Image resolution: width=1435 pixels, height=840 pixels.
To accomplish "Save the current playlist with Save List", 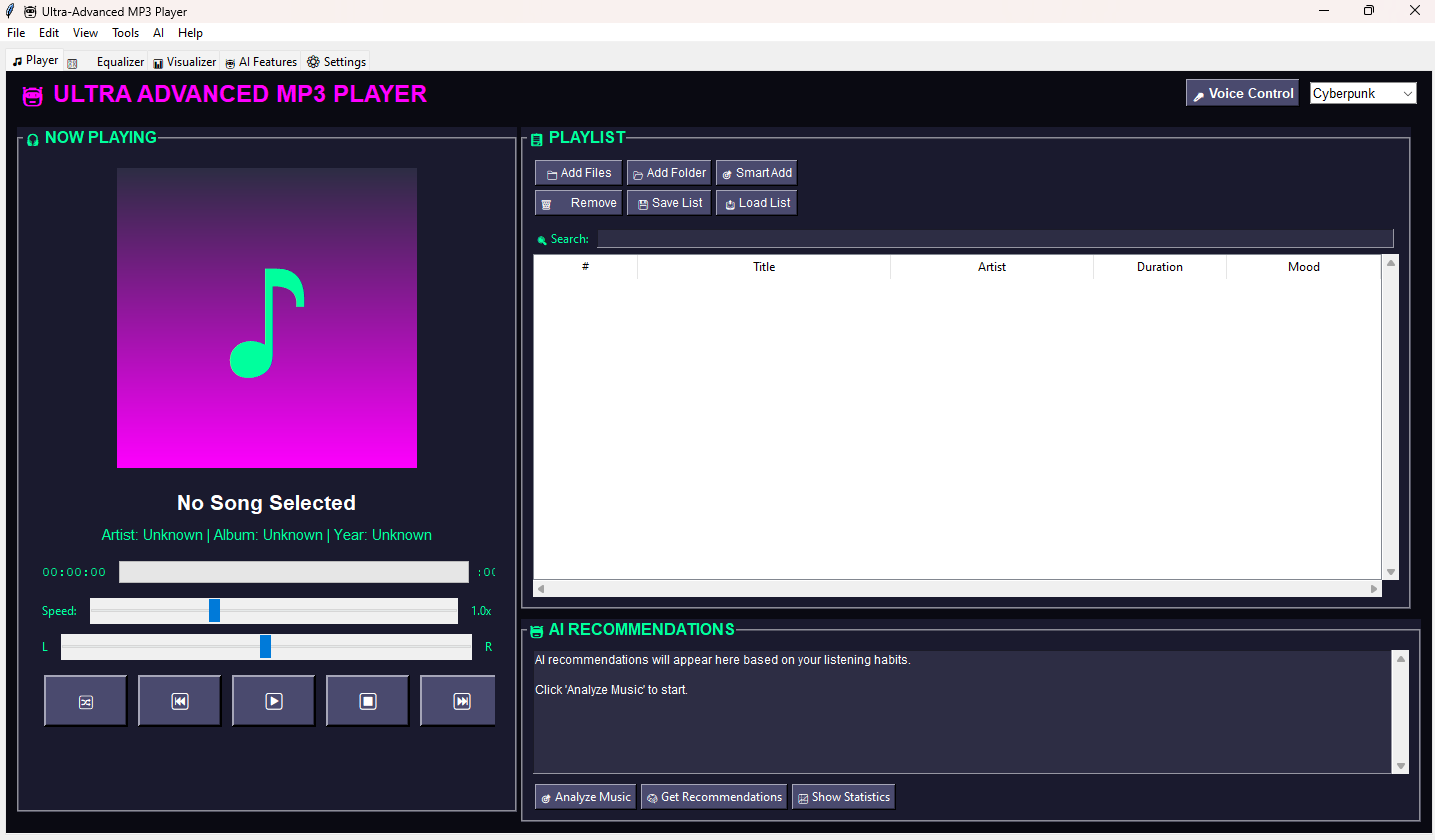I will [668, 203].
